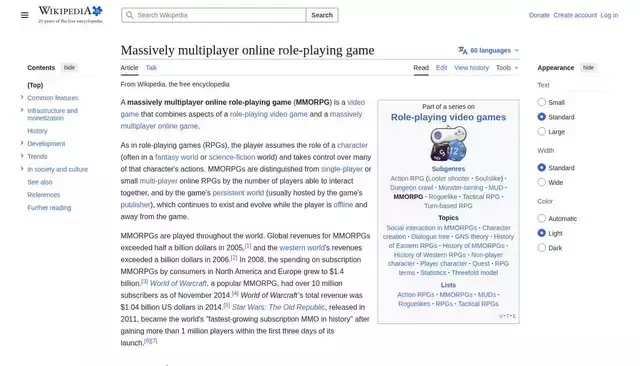Viewport: 640px width, 366px height.
Task: Open the Soulslike link
Action: click(488, 178)
